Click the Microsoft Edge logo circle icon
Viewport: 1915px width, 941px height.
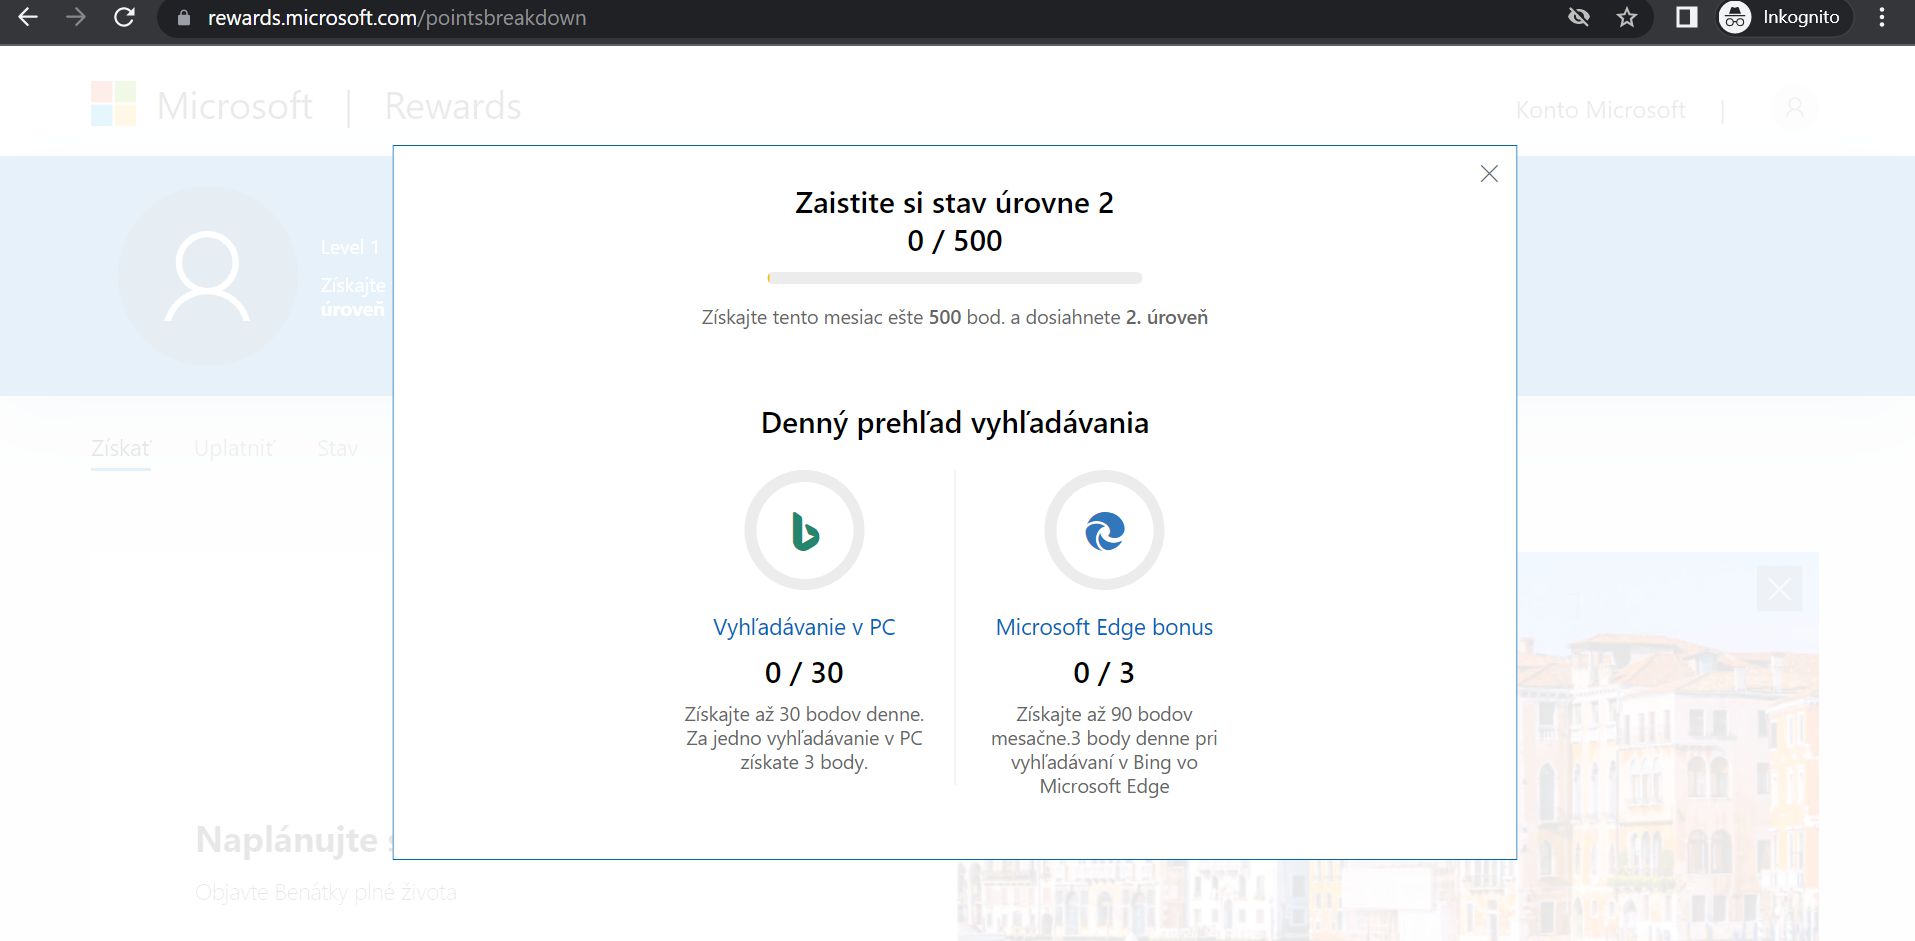click(1105, 530)
